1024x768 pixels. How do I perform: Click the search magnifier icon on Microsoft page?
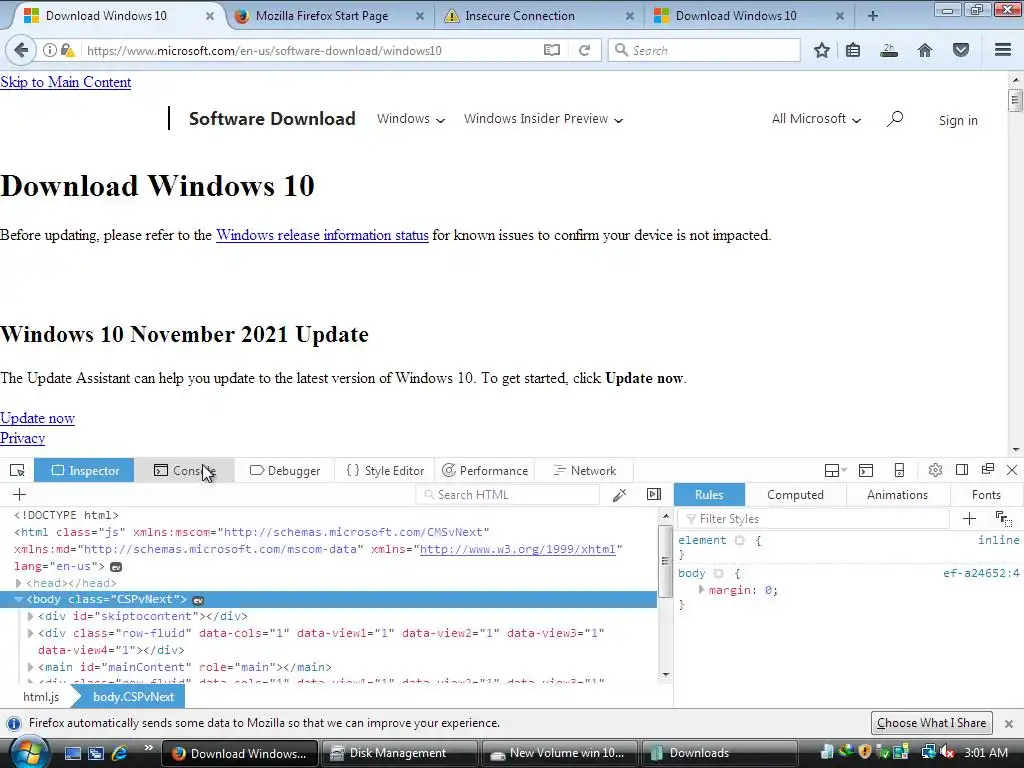click(895, 119)
